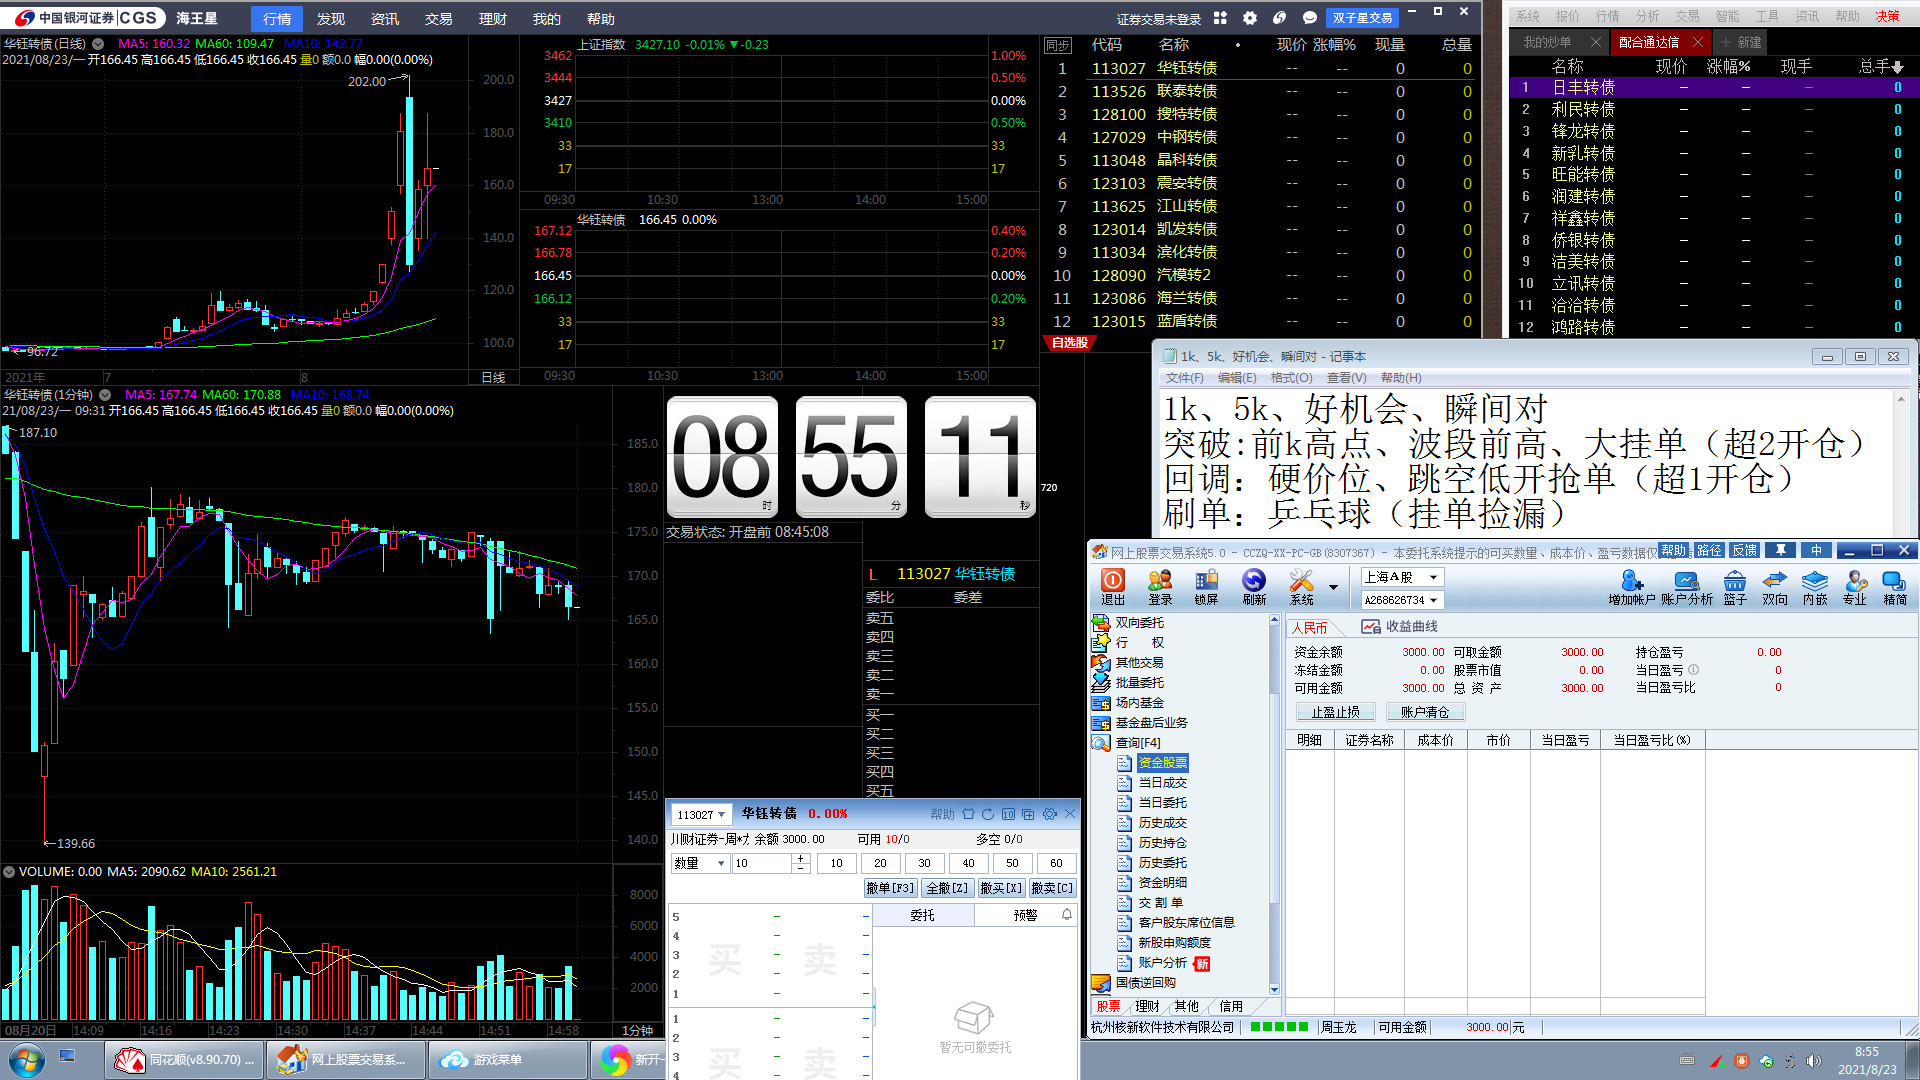Select 资金股票 in query tree
Image resolution: width=1920 pixels, height=1080 pixels.
1162,763
